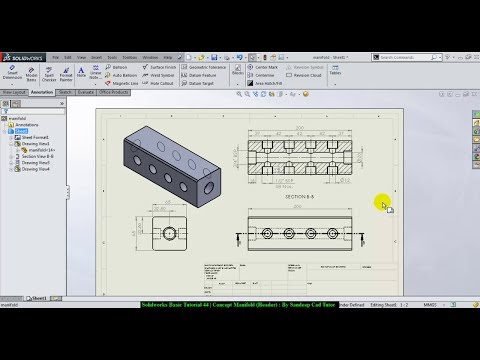Click the Save icon in quick access toolbar
This screenshot has width=480, height=360.
tap(214, 57)
